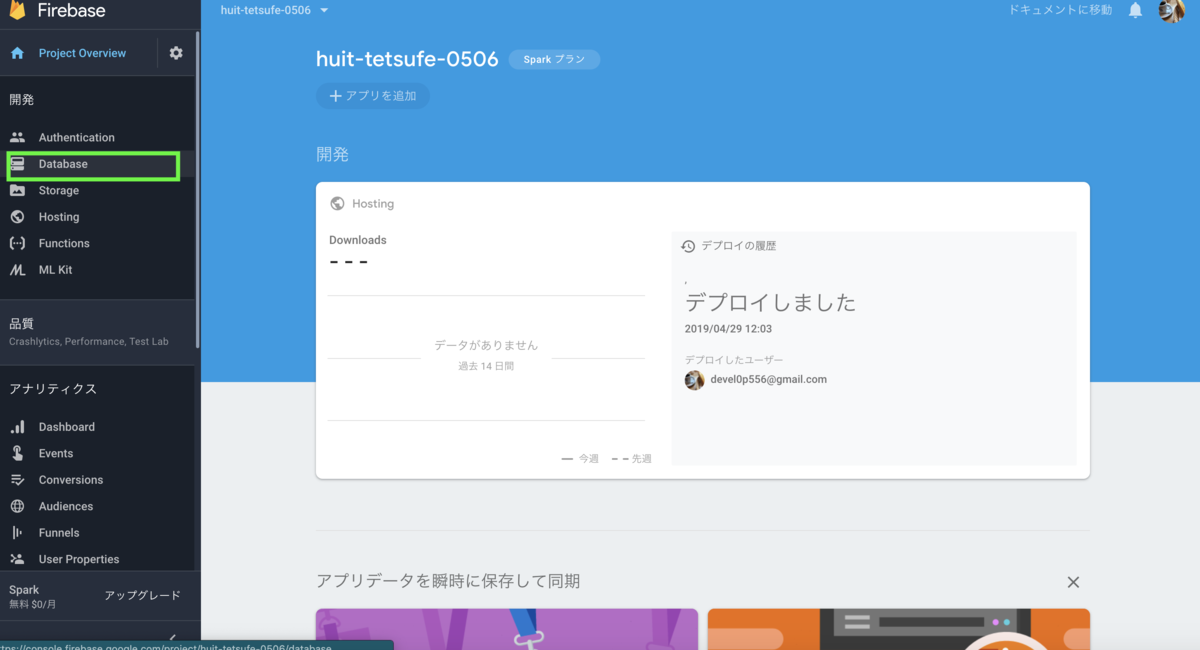Click the アプリを追加 button

[x=373, y=96]
